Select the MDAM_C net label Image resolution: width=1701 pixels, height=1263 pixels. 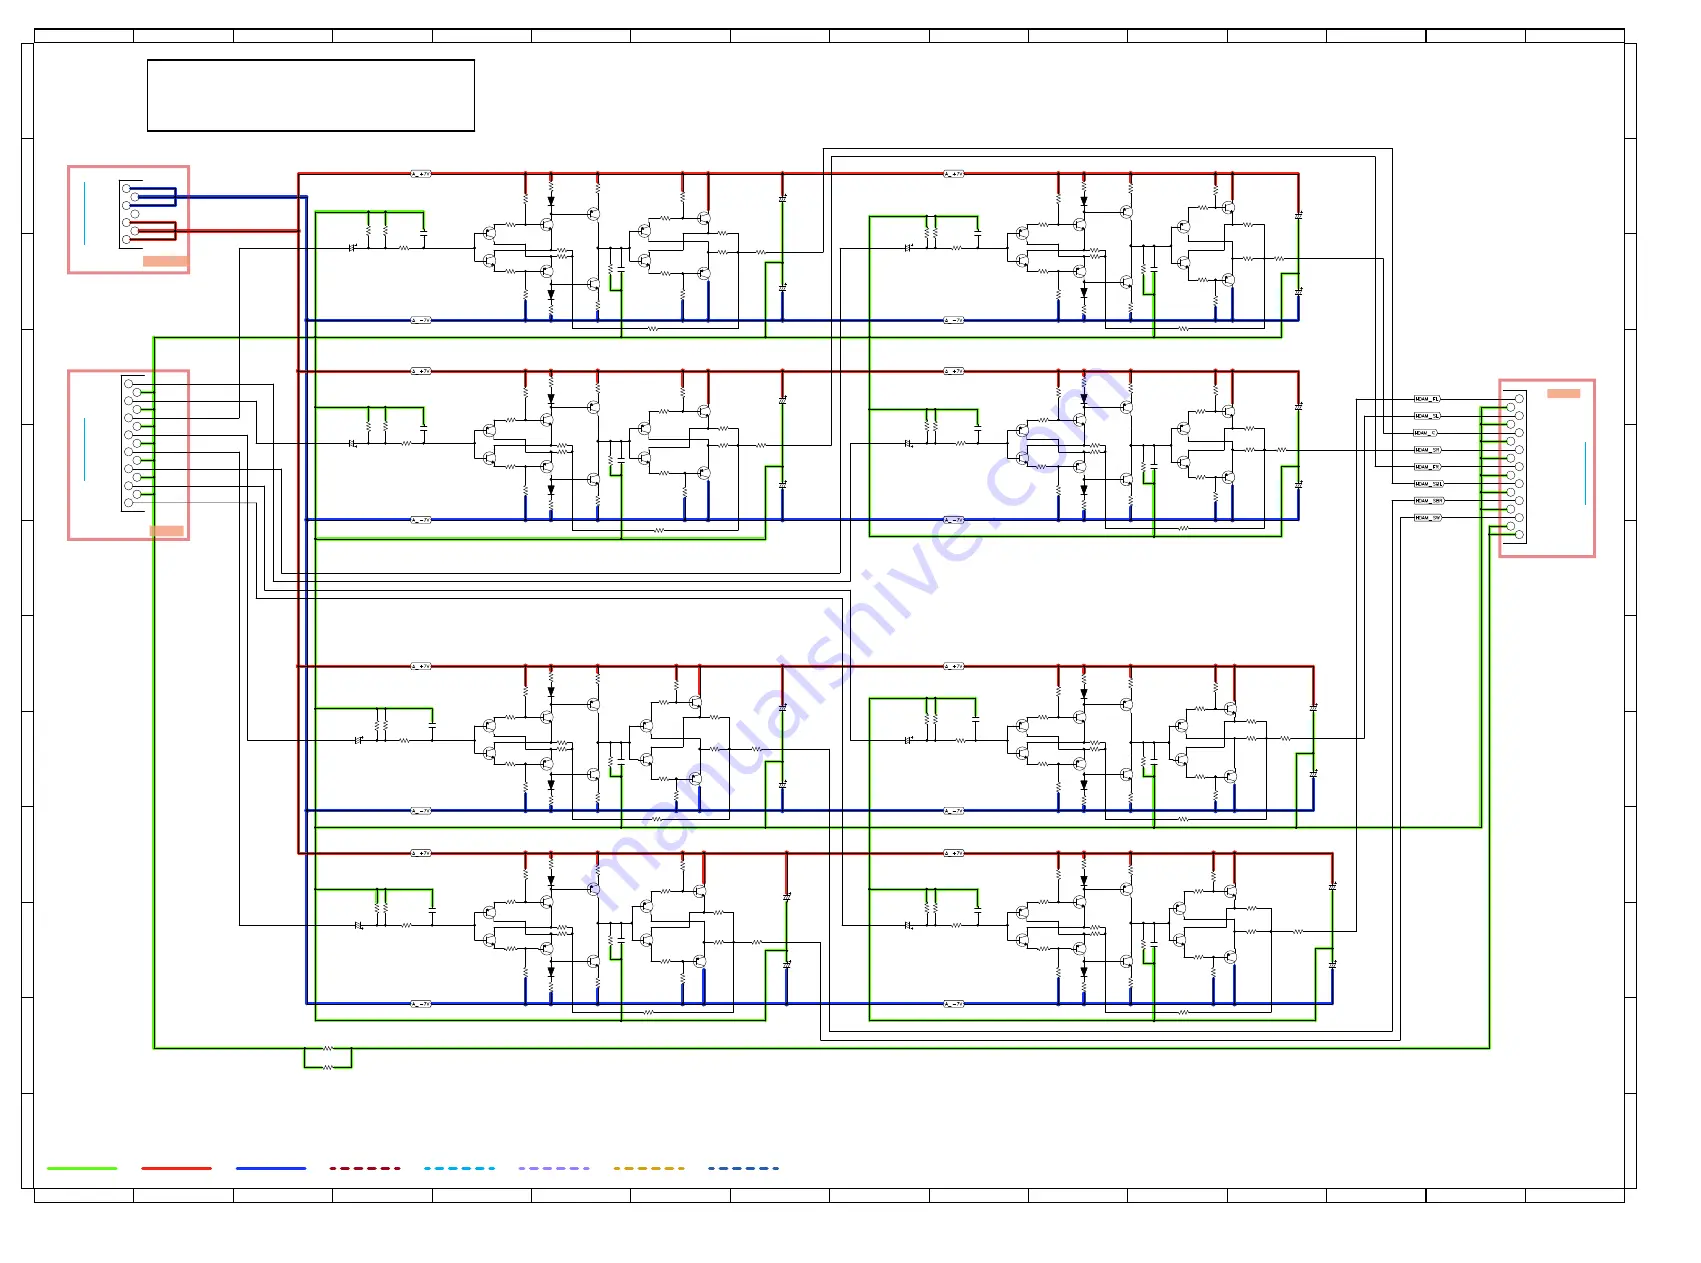[x=1425, y=433]
